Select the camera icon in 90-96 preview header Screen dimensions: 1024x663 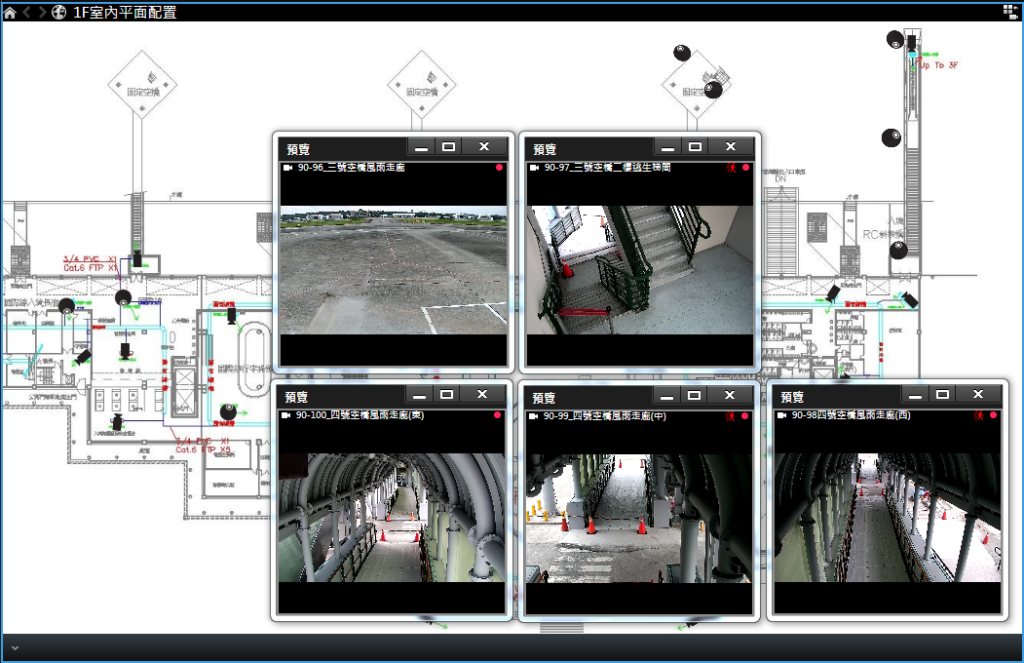coord(288,168)
